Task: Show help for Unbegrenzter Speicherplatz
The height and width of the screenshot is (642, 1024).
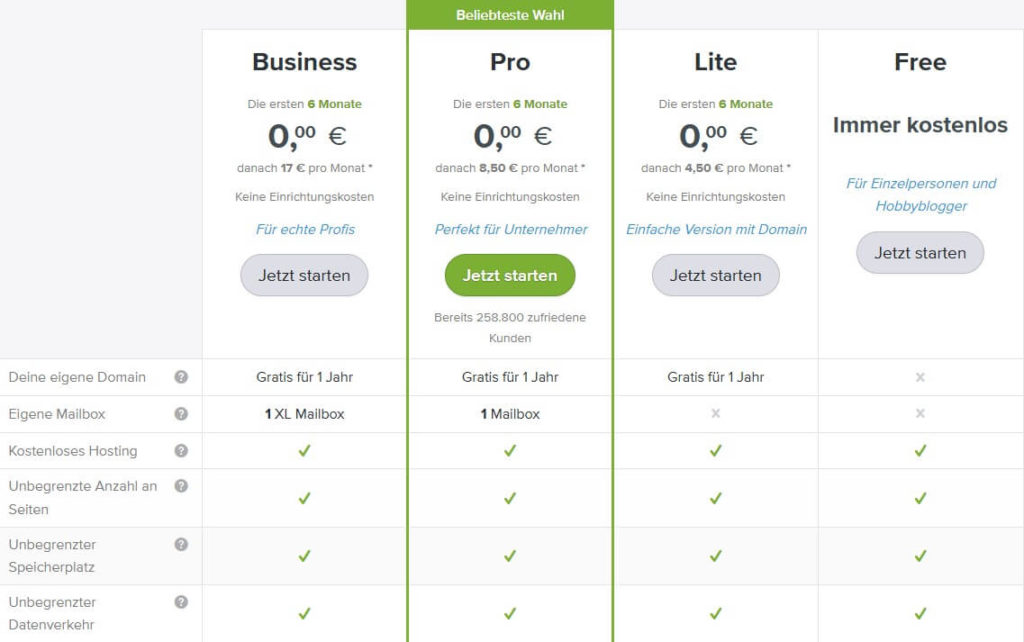Action: pos(181,545)
